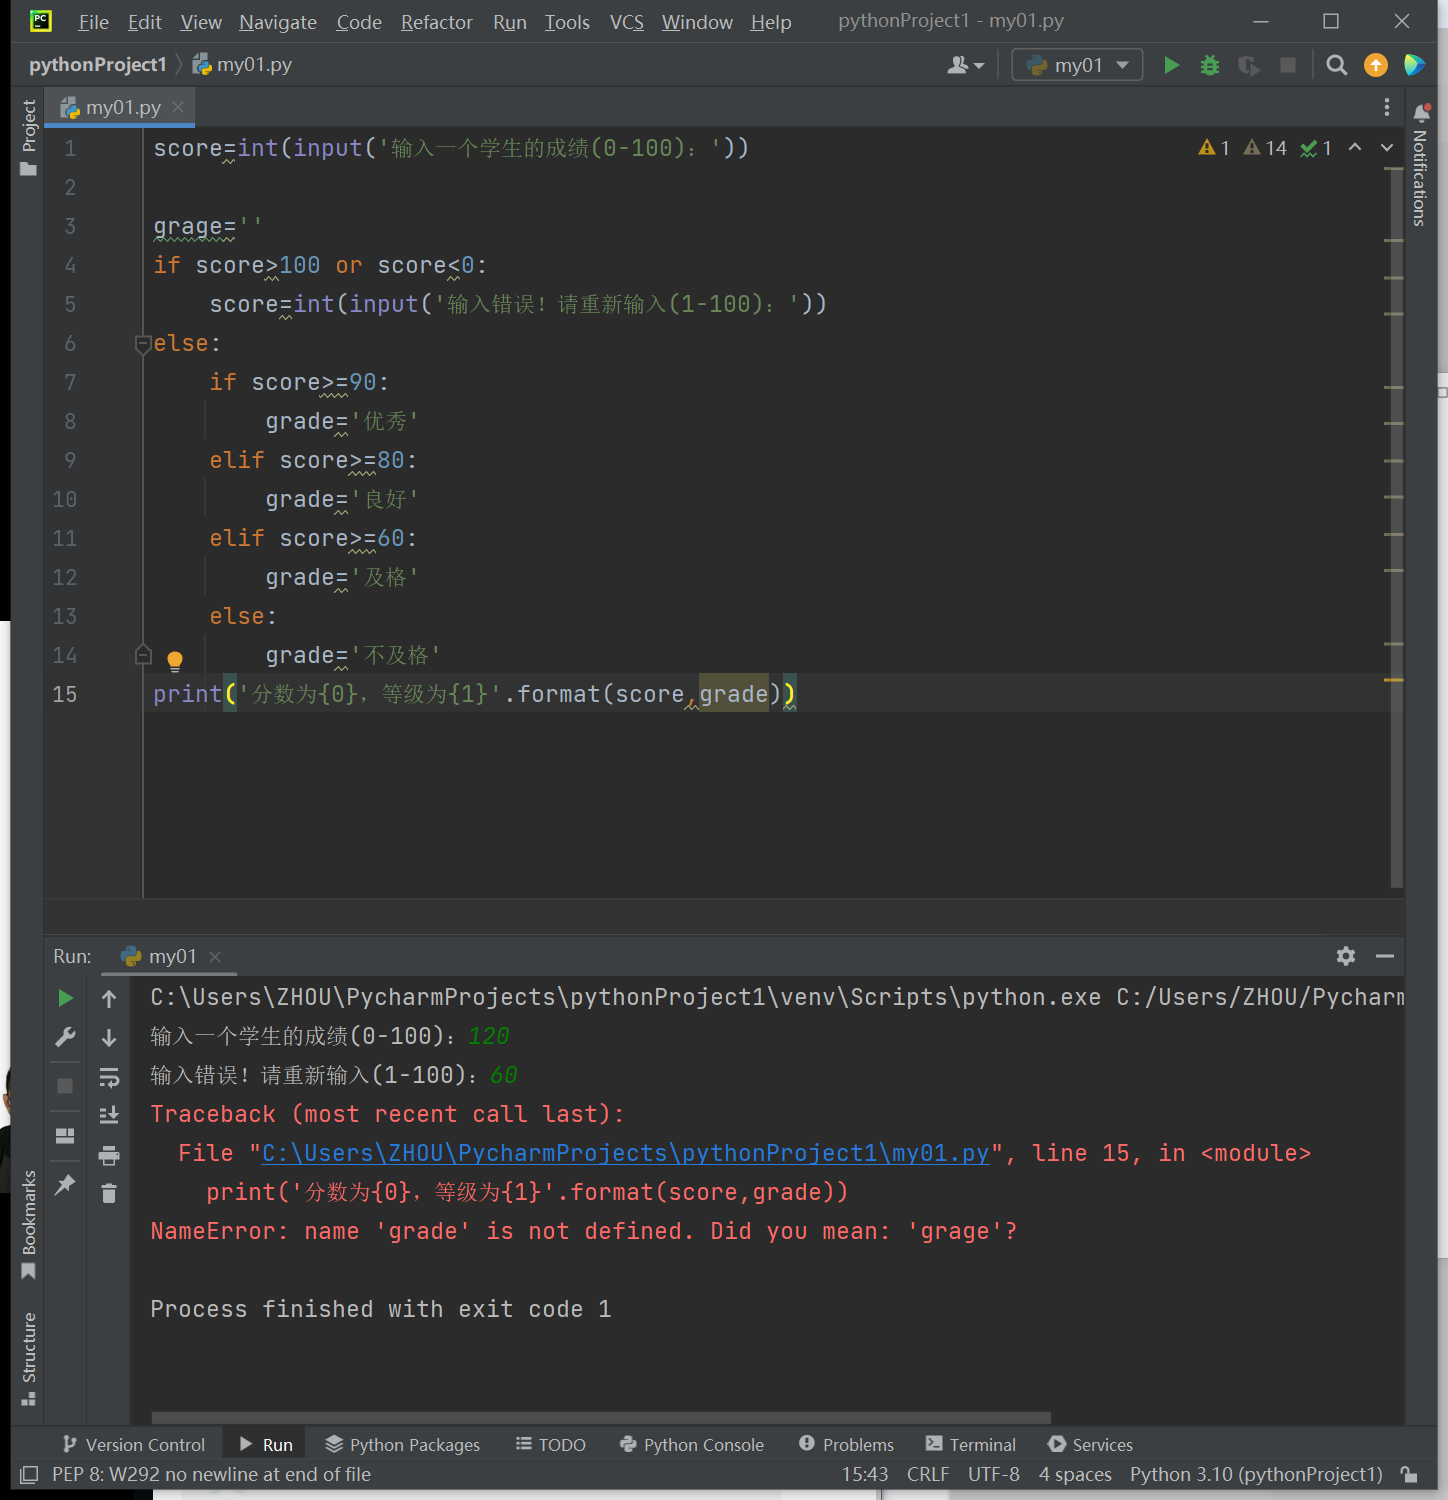Open my01 run configuration dropdown

point(1077,65)
